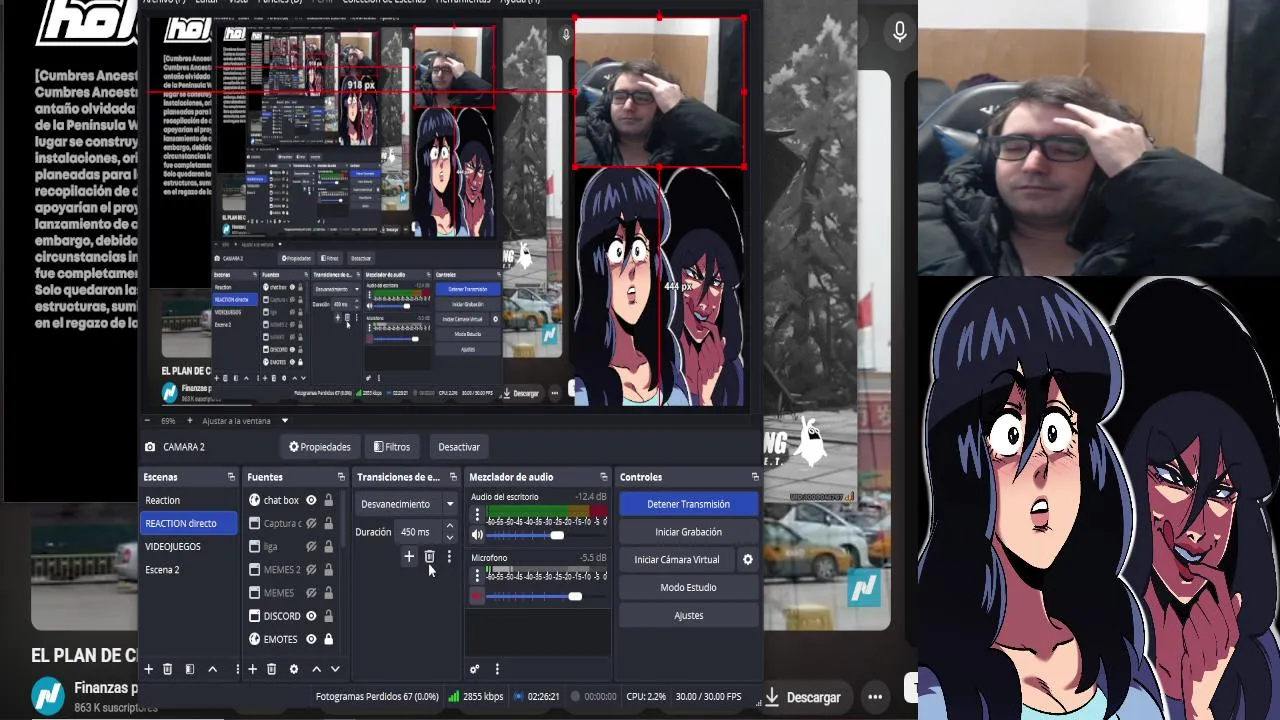Screen dimensions: 1280x720
Task: Open the Escenas toolbar three-dot overflow menu
Action: pyautogui.click(x=237, y=669)
